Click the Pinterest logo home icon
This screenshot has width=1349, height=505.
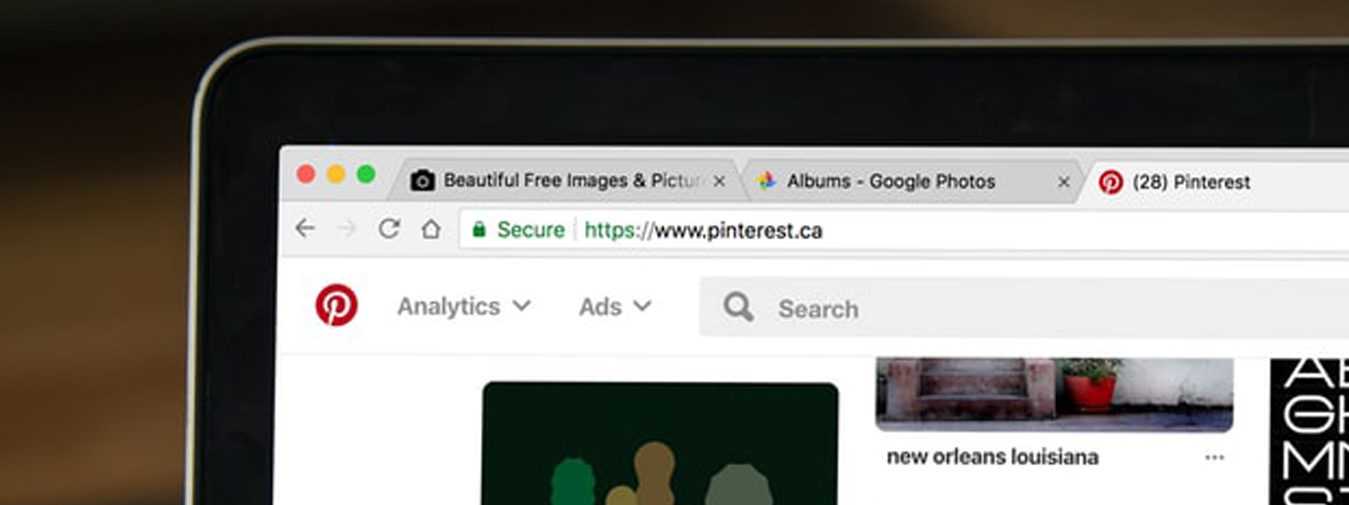336,305
